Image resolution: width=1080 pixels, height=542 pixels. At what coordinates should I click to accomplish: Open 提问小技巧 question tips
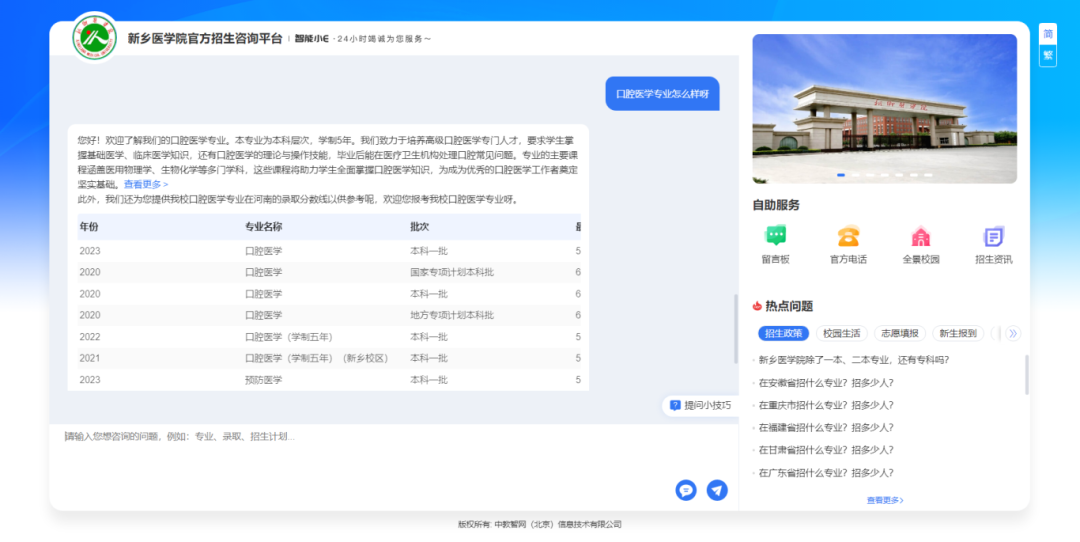pos(700,406)
